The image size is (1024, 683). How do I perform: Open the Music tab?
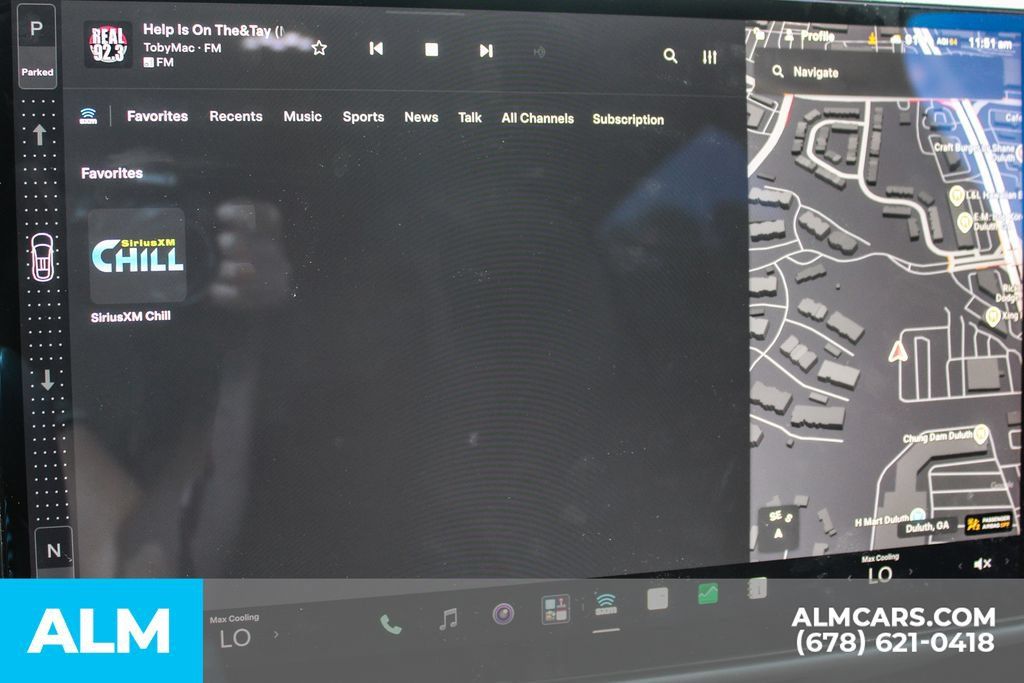[x=302, y=116]
